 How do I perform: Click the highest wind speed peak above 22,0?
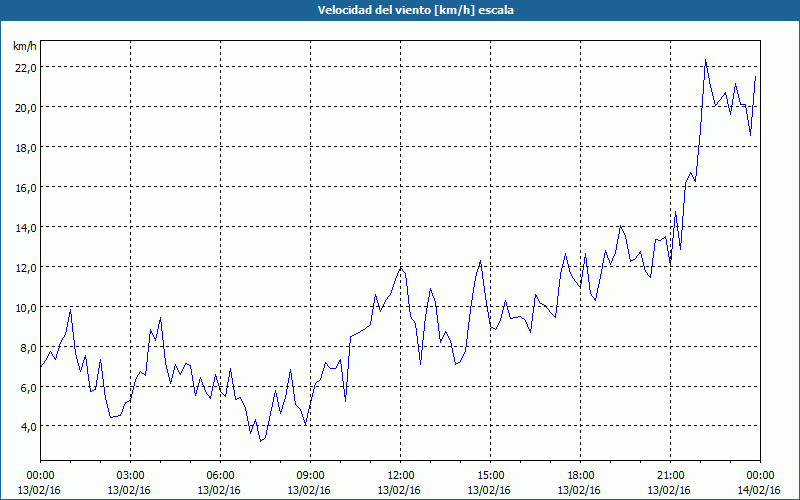(705, 60)
